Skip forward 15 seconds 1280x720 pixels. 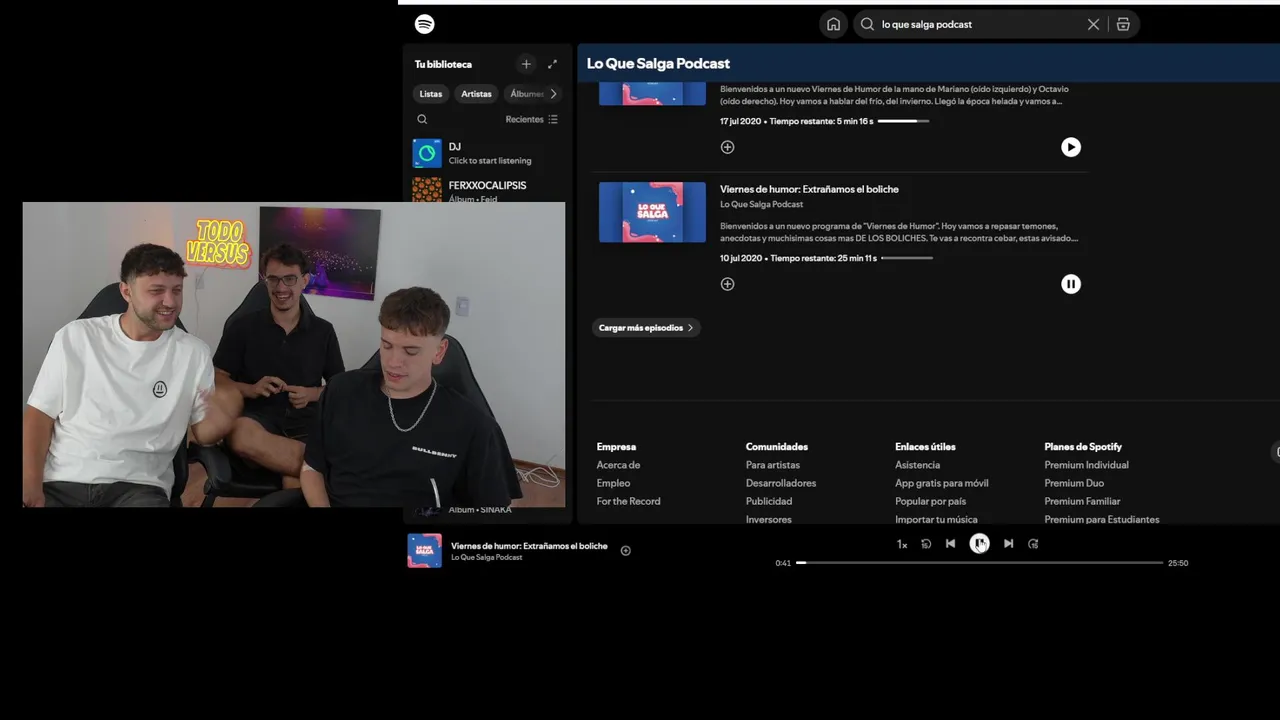1033,544
